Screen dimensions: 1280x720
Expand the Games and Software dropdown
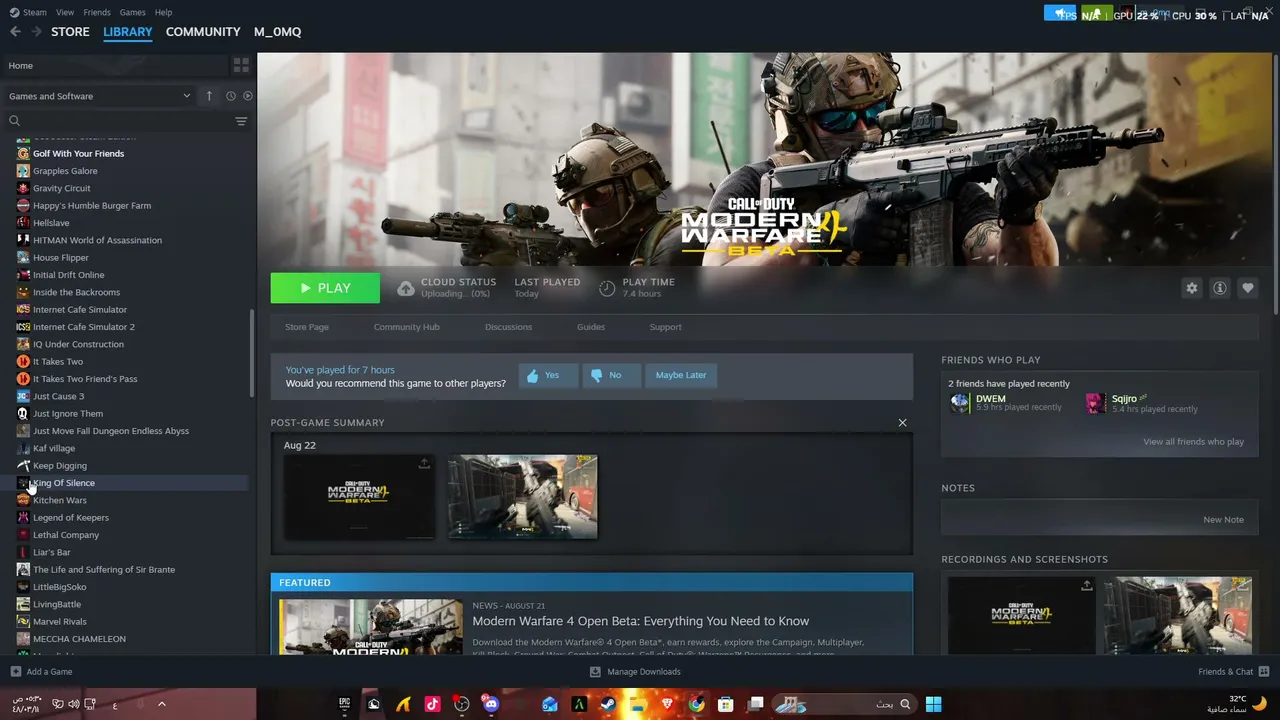pos(99,96)
